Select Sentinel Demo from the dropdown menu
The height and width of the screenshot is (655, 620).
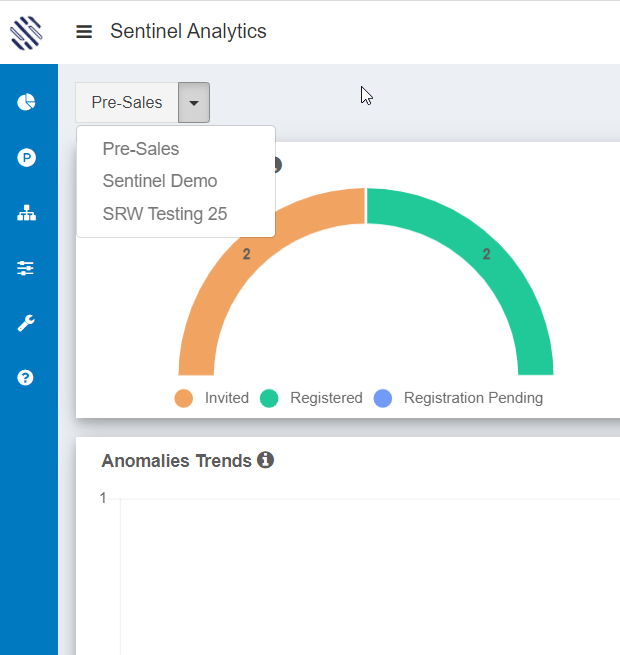(x=160, y=181)
